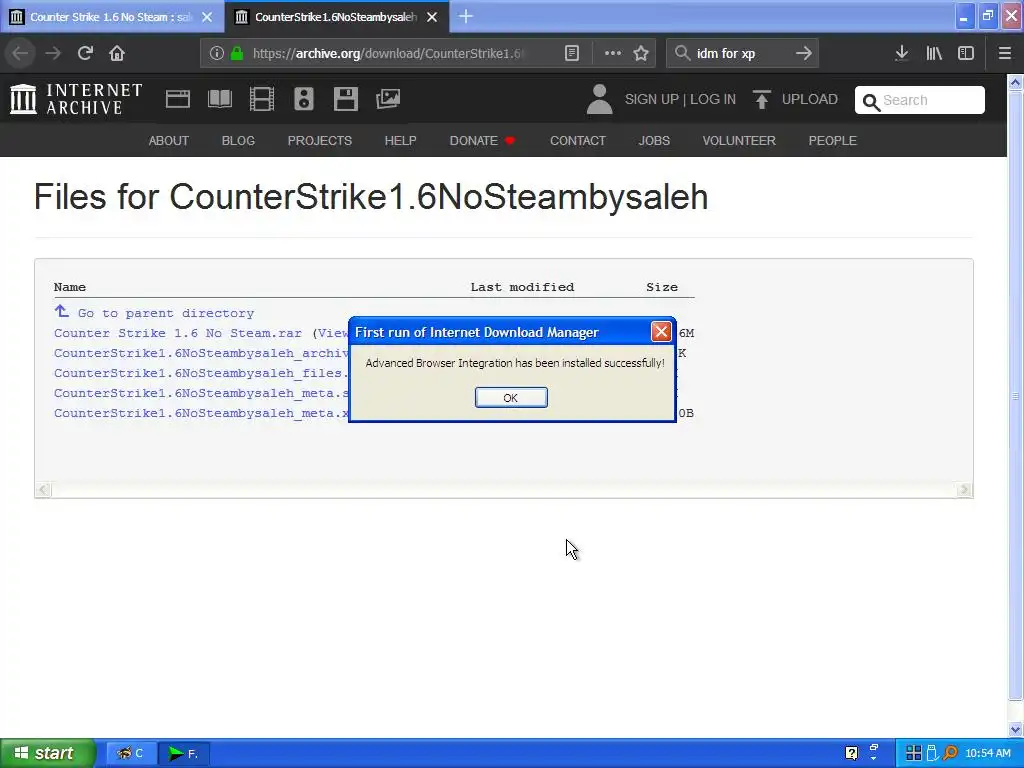Click the forward navigation arrow
This screenshot has width=1024, height=768.
(53, 53)
